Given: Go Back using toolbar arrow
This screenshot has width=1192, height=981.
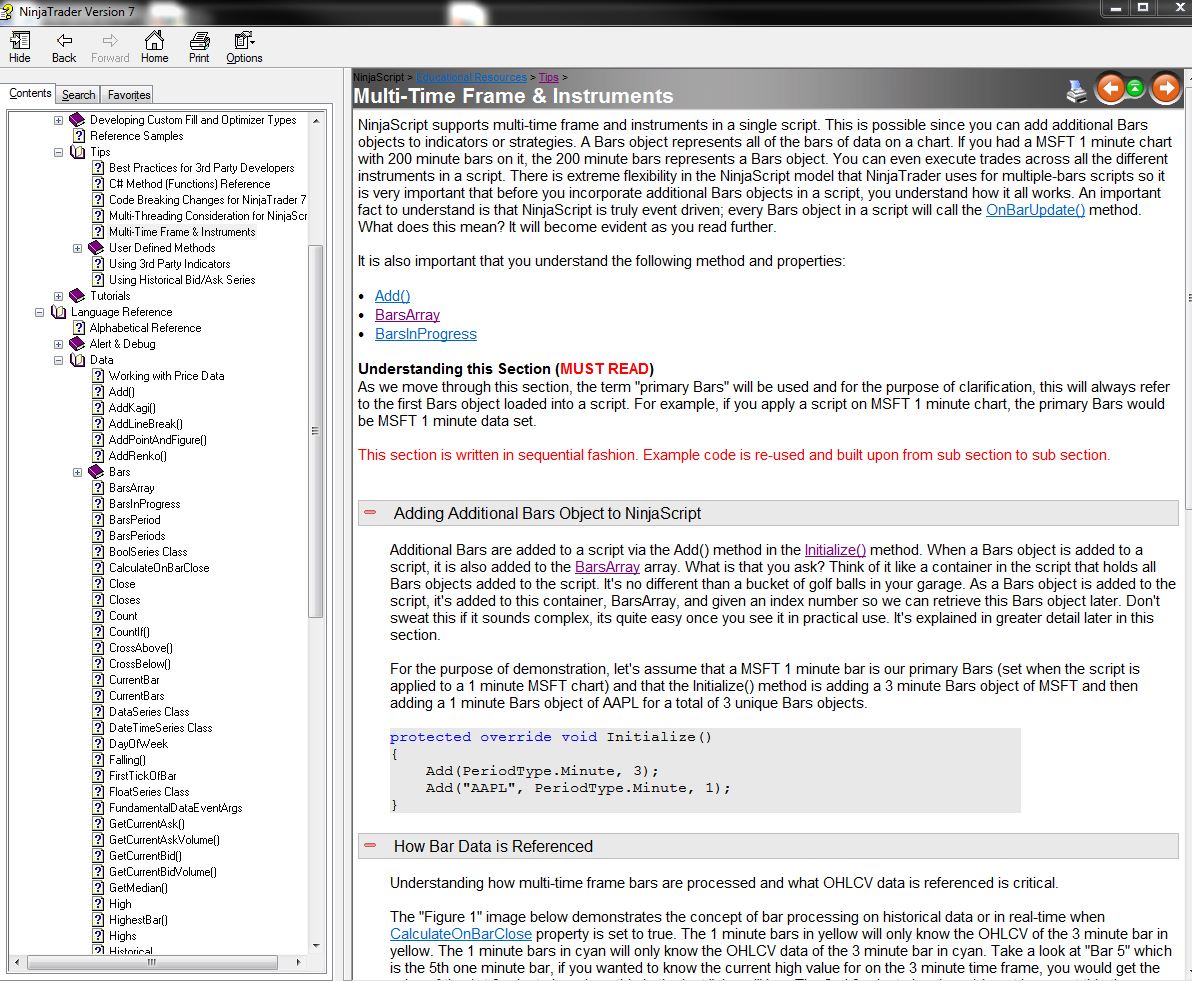Looking at the screenshot, I should 64,47.
